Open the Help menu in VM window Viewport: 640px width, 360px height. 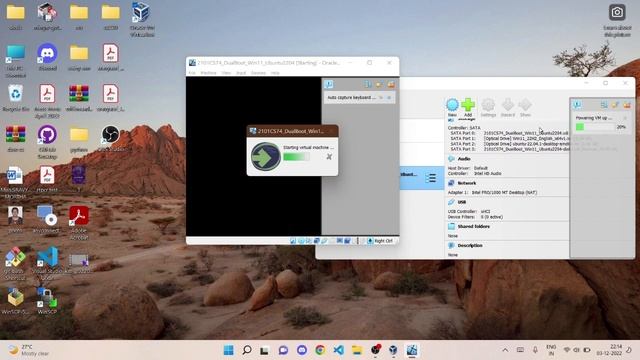click(275, 73)
